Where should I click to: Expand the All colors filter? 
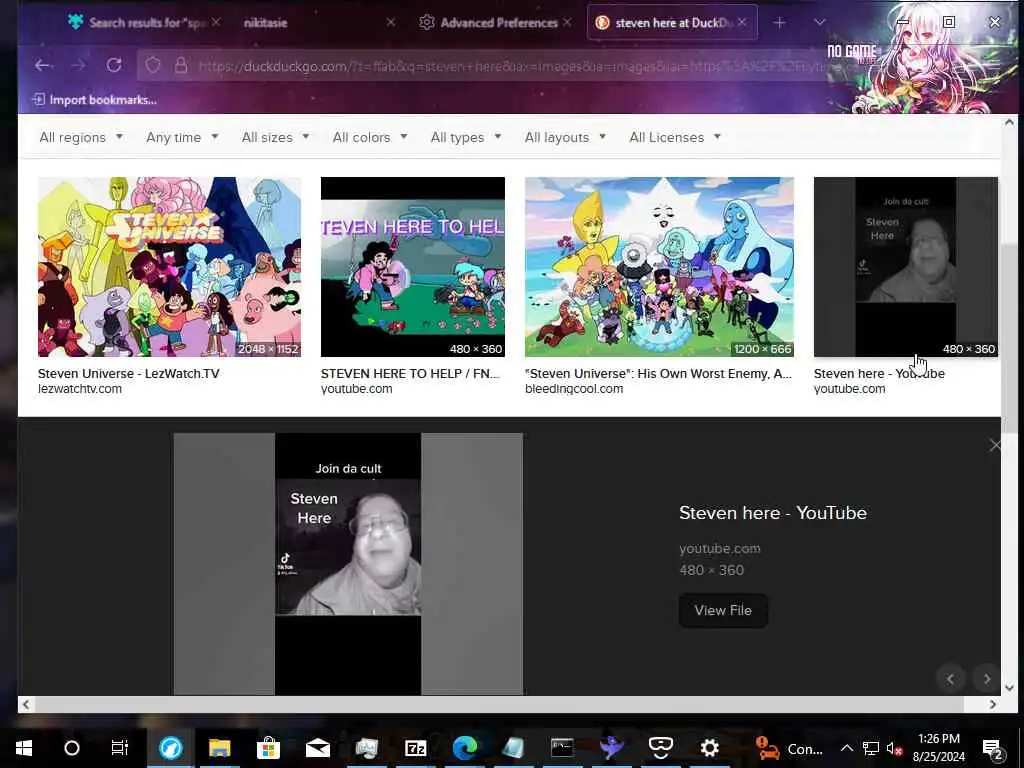click(370, 137)
